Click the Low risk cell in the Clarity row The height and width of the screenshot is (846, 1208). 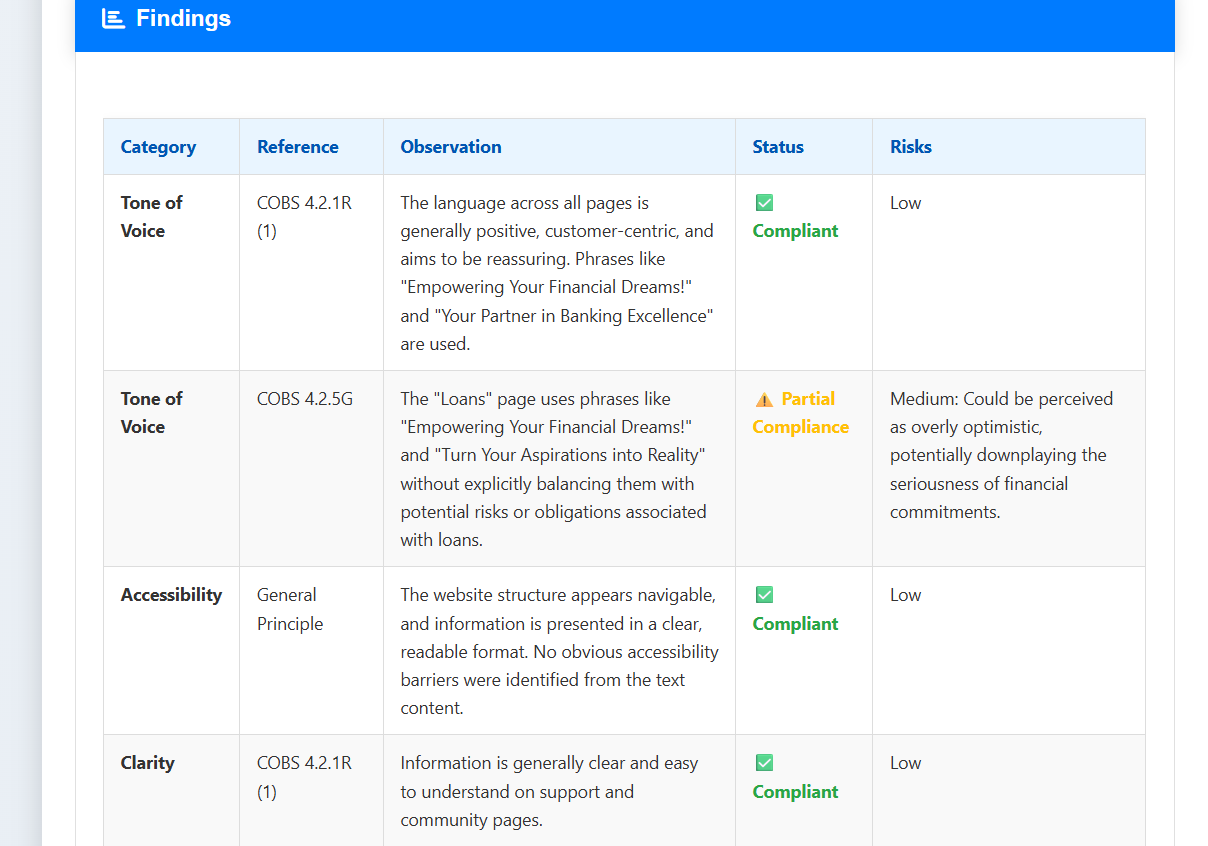point(905,763)
